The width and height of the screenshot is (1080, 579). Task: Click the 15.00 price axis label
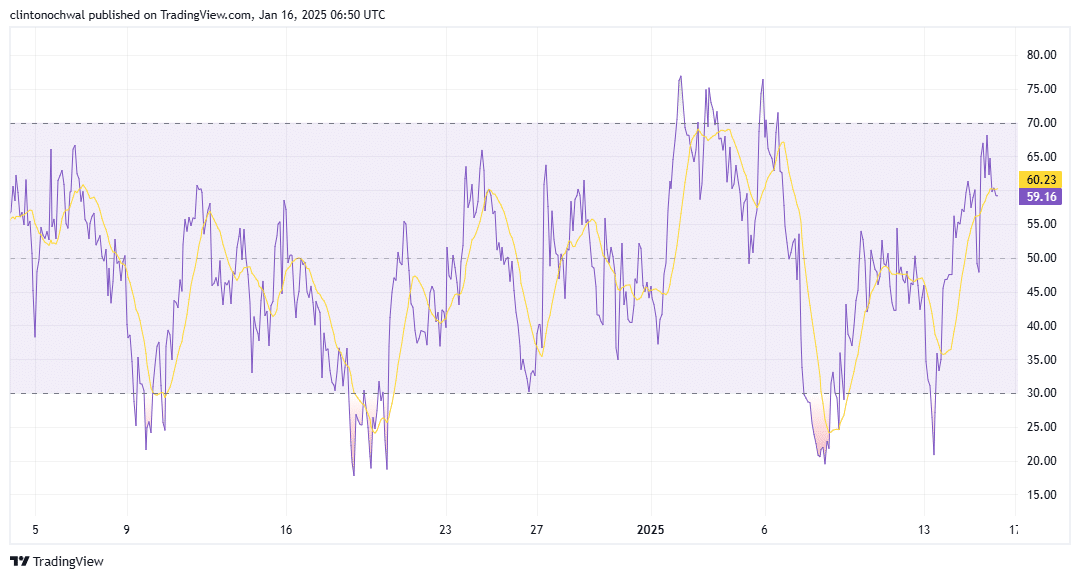pos(1041,494)
